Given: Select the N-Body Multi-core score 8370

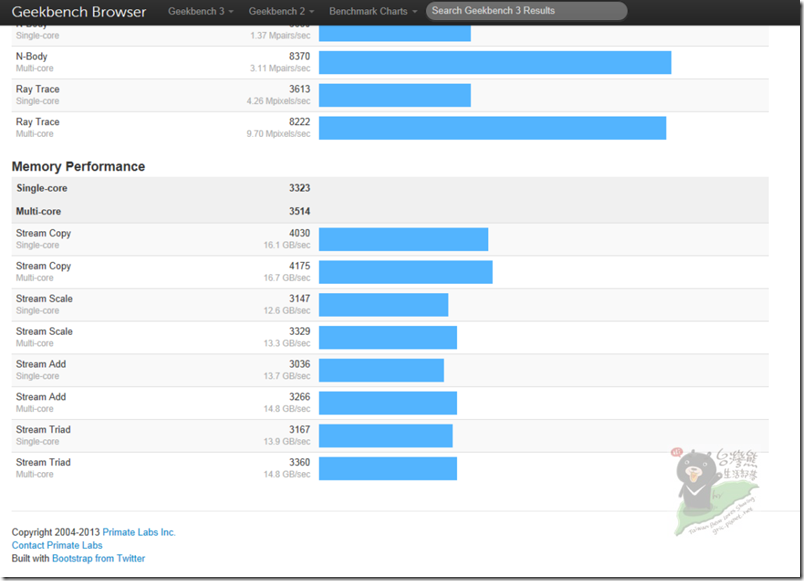Looking at the screenshot, I should (x=299, y=56).
